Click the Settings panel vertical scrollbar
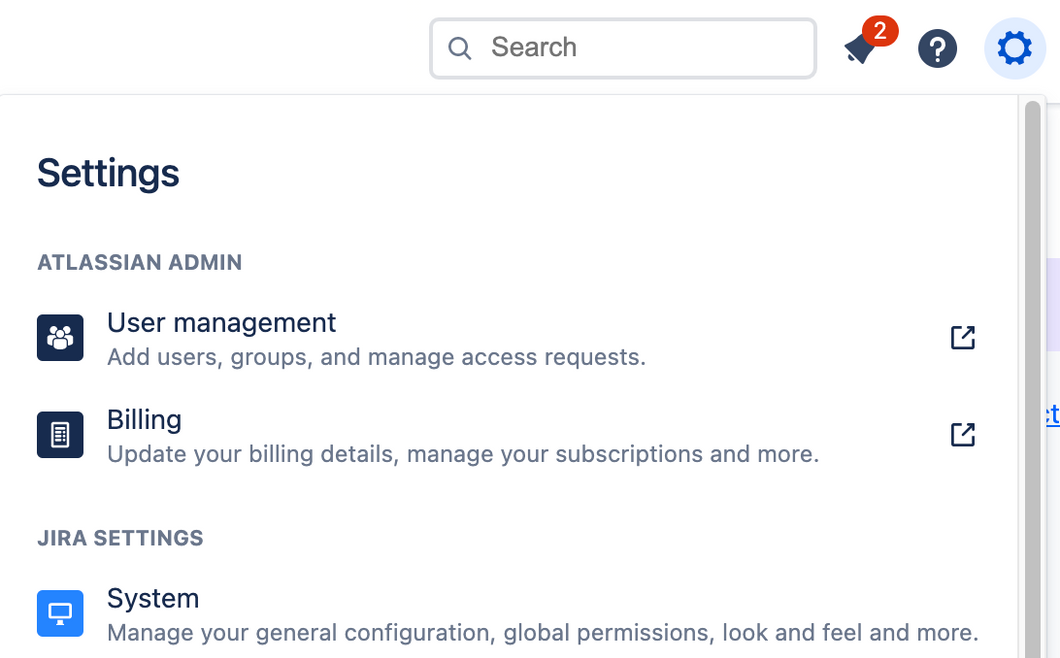Viewport: 1060px width, 658px height. (1032, 380)
